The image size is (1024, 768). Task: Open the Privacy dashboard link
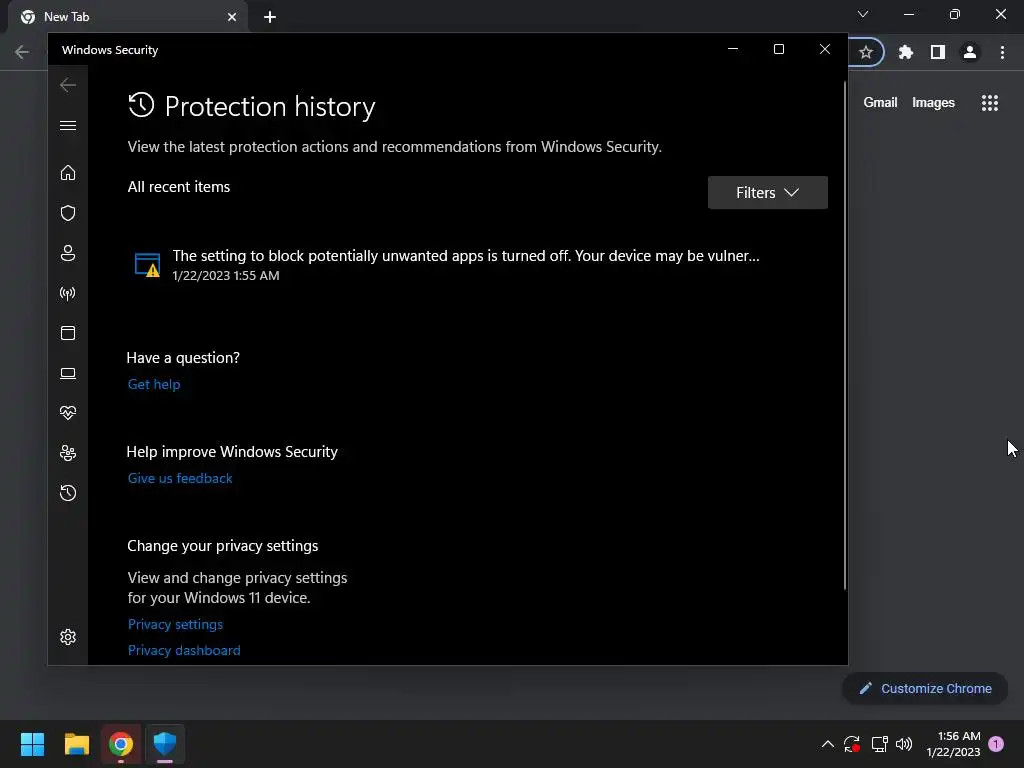point(184,650)
